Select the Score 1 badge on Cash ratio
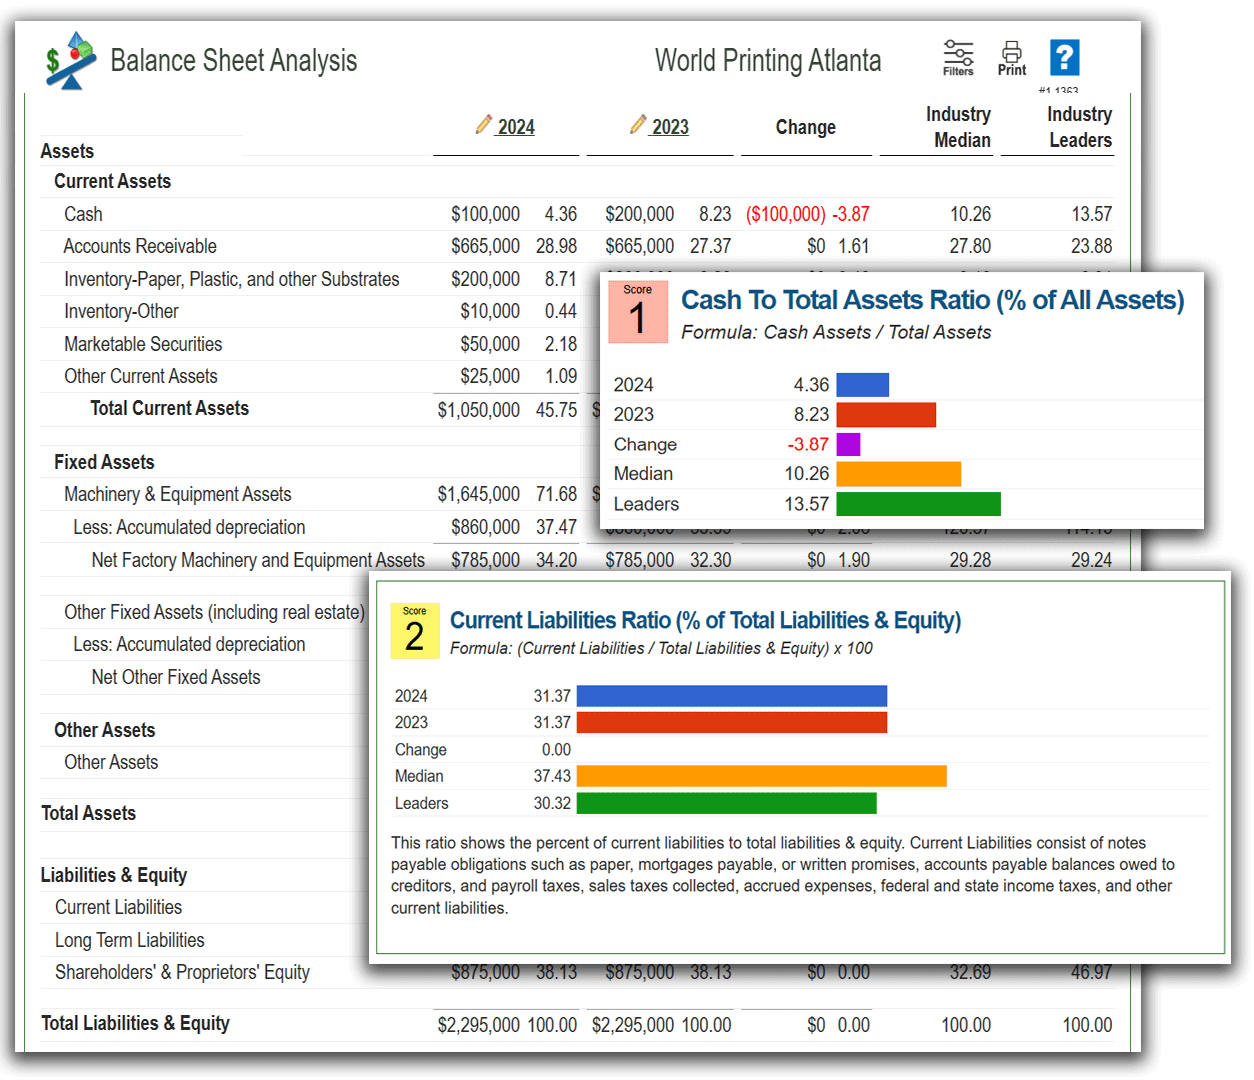Viewport: 1254px width, 1080px height. pos(638,312)
